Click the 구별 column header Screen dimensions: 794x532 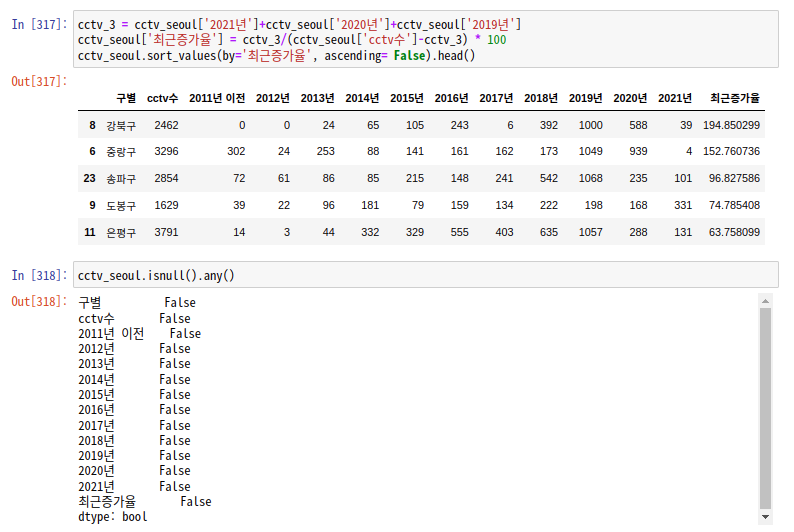[x=126, y=98]
